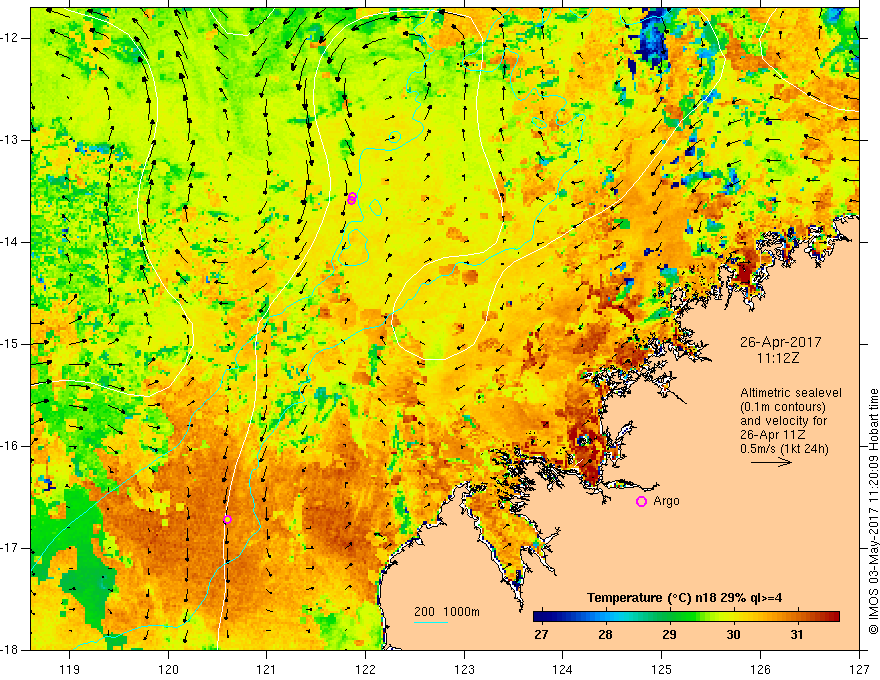The image size is (880, 680).
Task: Click the double Argo float marker near 121.9E, 13.6S
Action: (352, 198)
